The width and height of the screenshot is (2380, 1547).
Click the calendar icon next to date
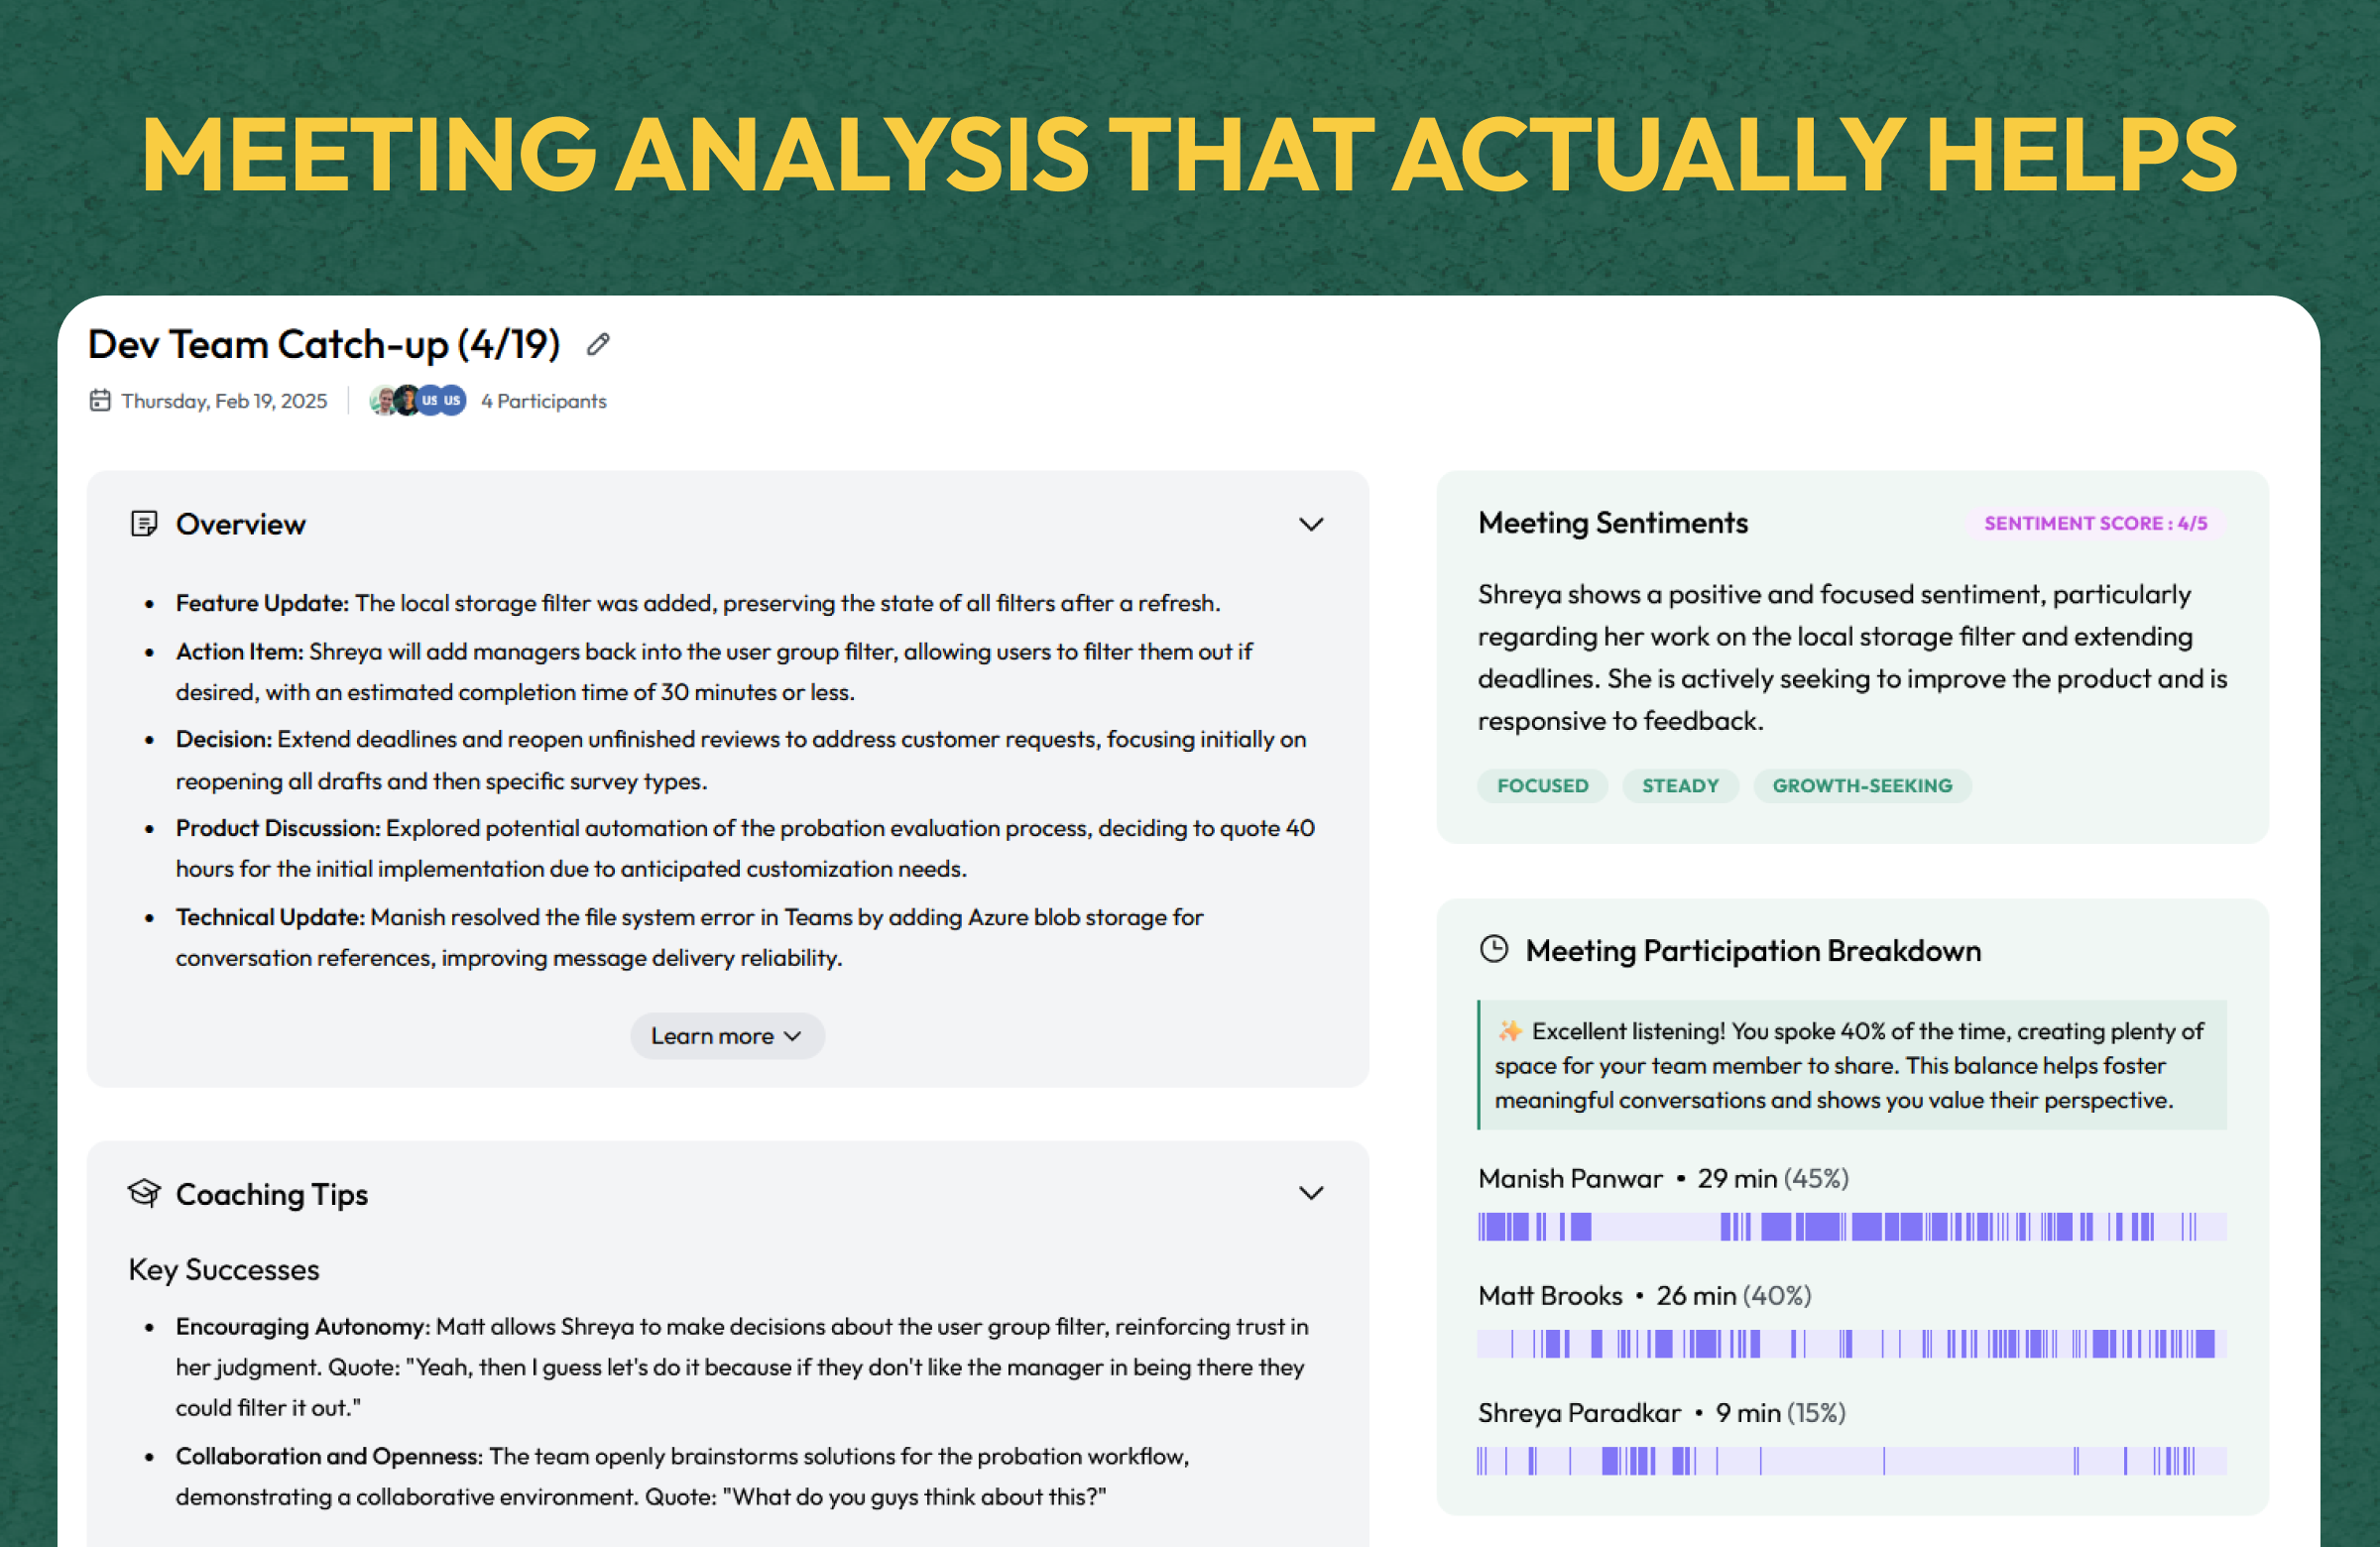point(100,400)
